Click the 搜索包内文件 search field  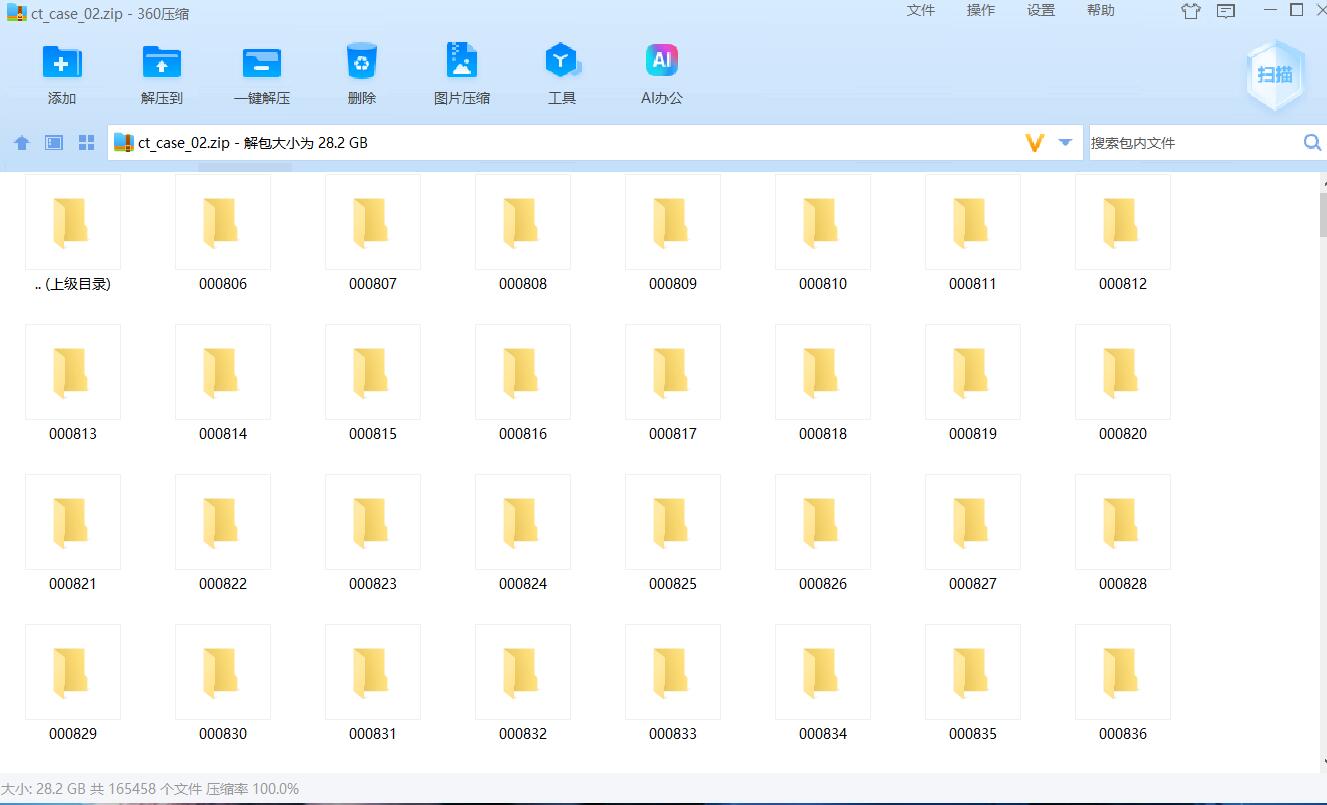(x=1190, y=143)
